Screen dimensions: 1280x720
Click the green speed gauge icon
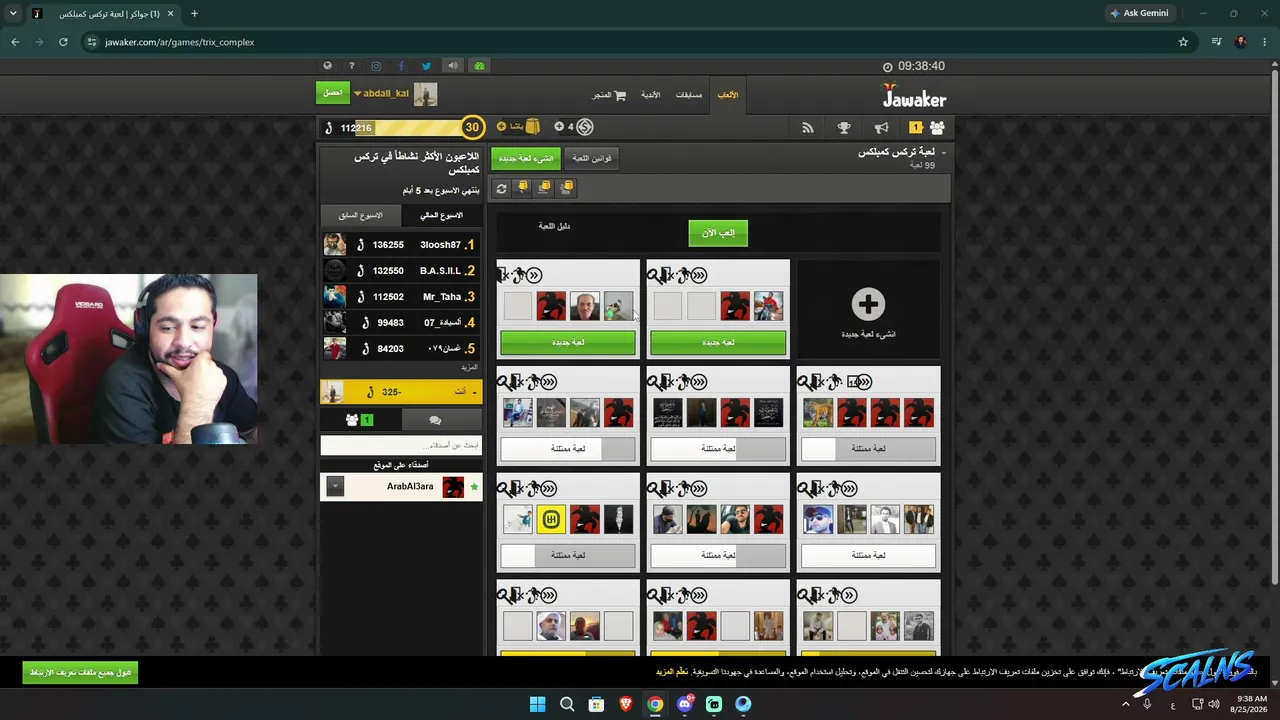479,66
